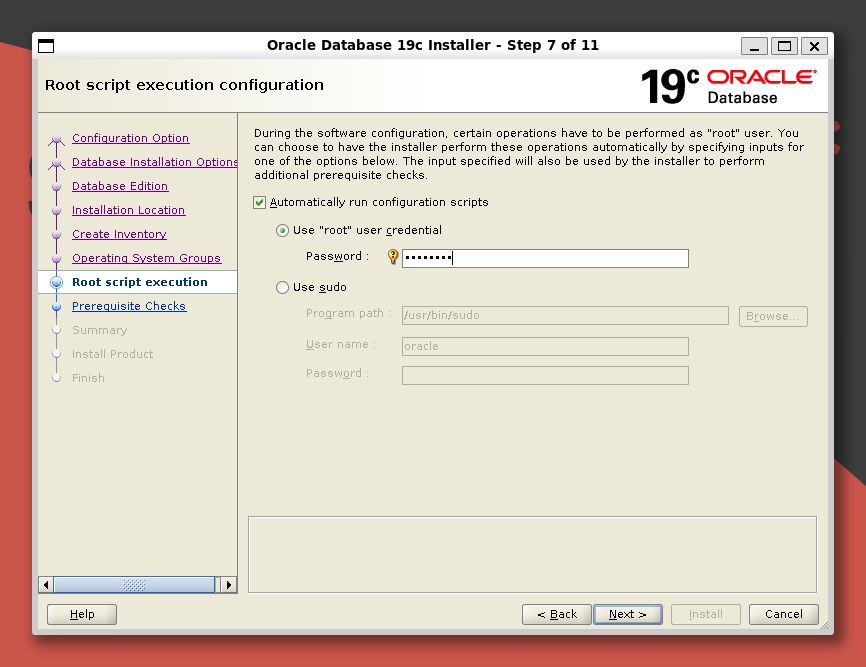Screen dimensions: 866x667
Task: Go to Database Edition step
Action: point(120,186)
